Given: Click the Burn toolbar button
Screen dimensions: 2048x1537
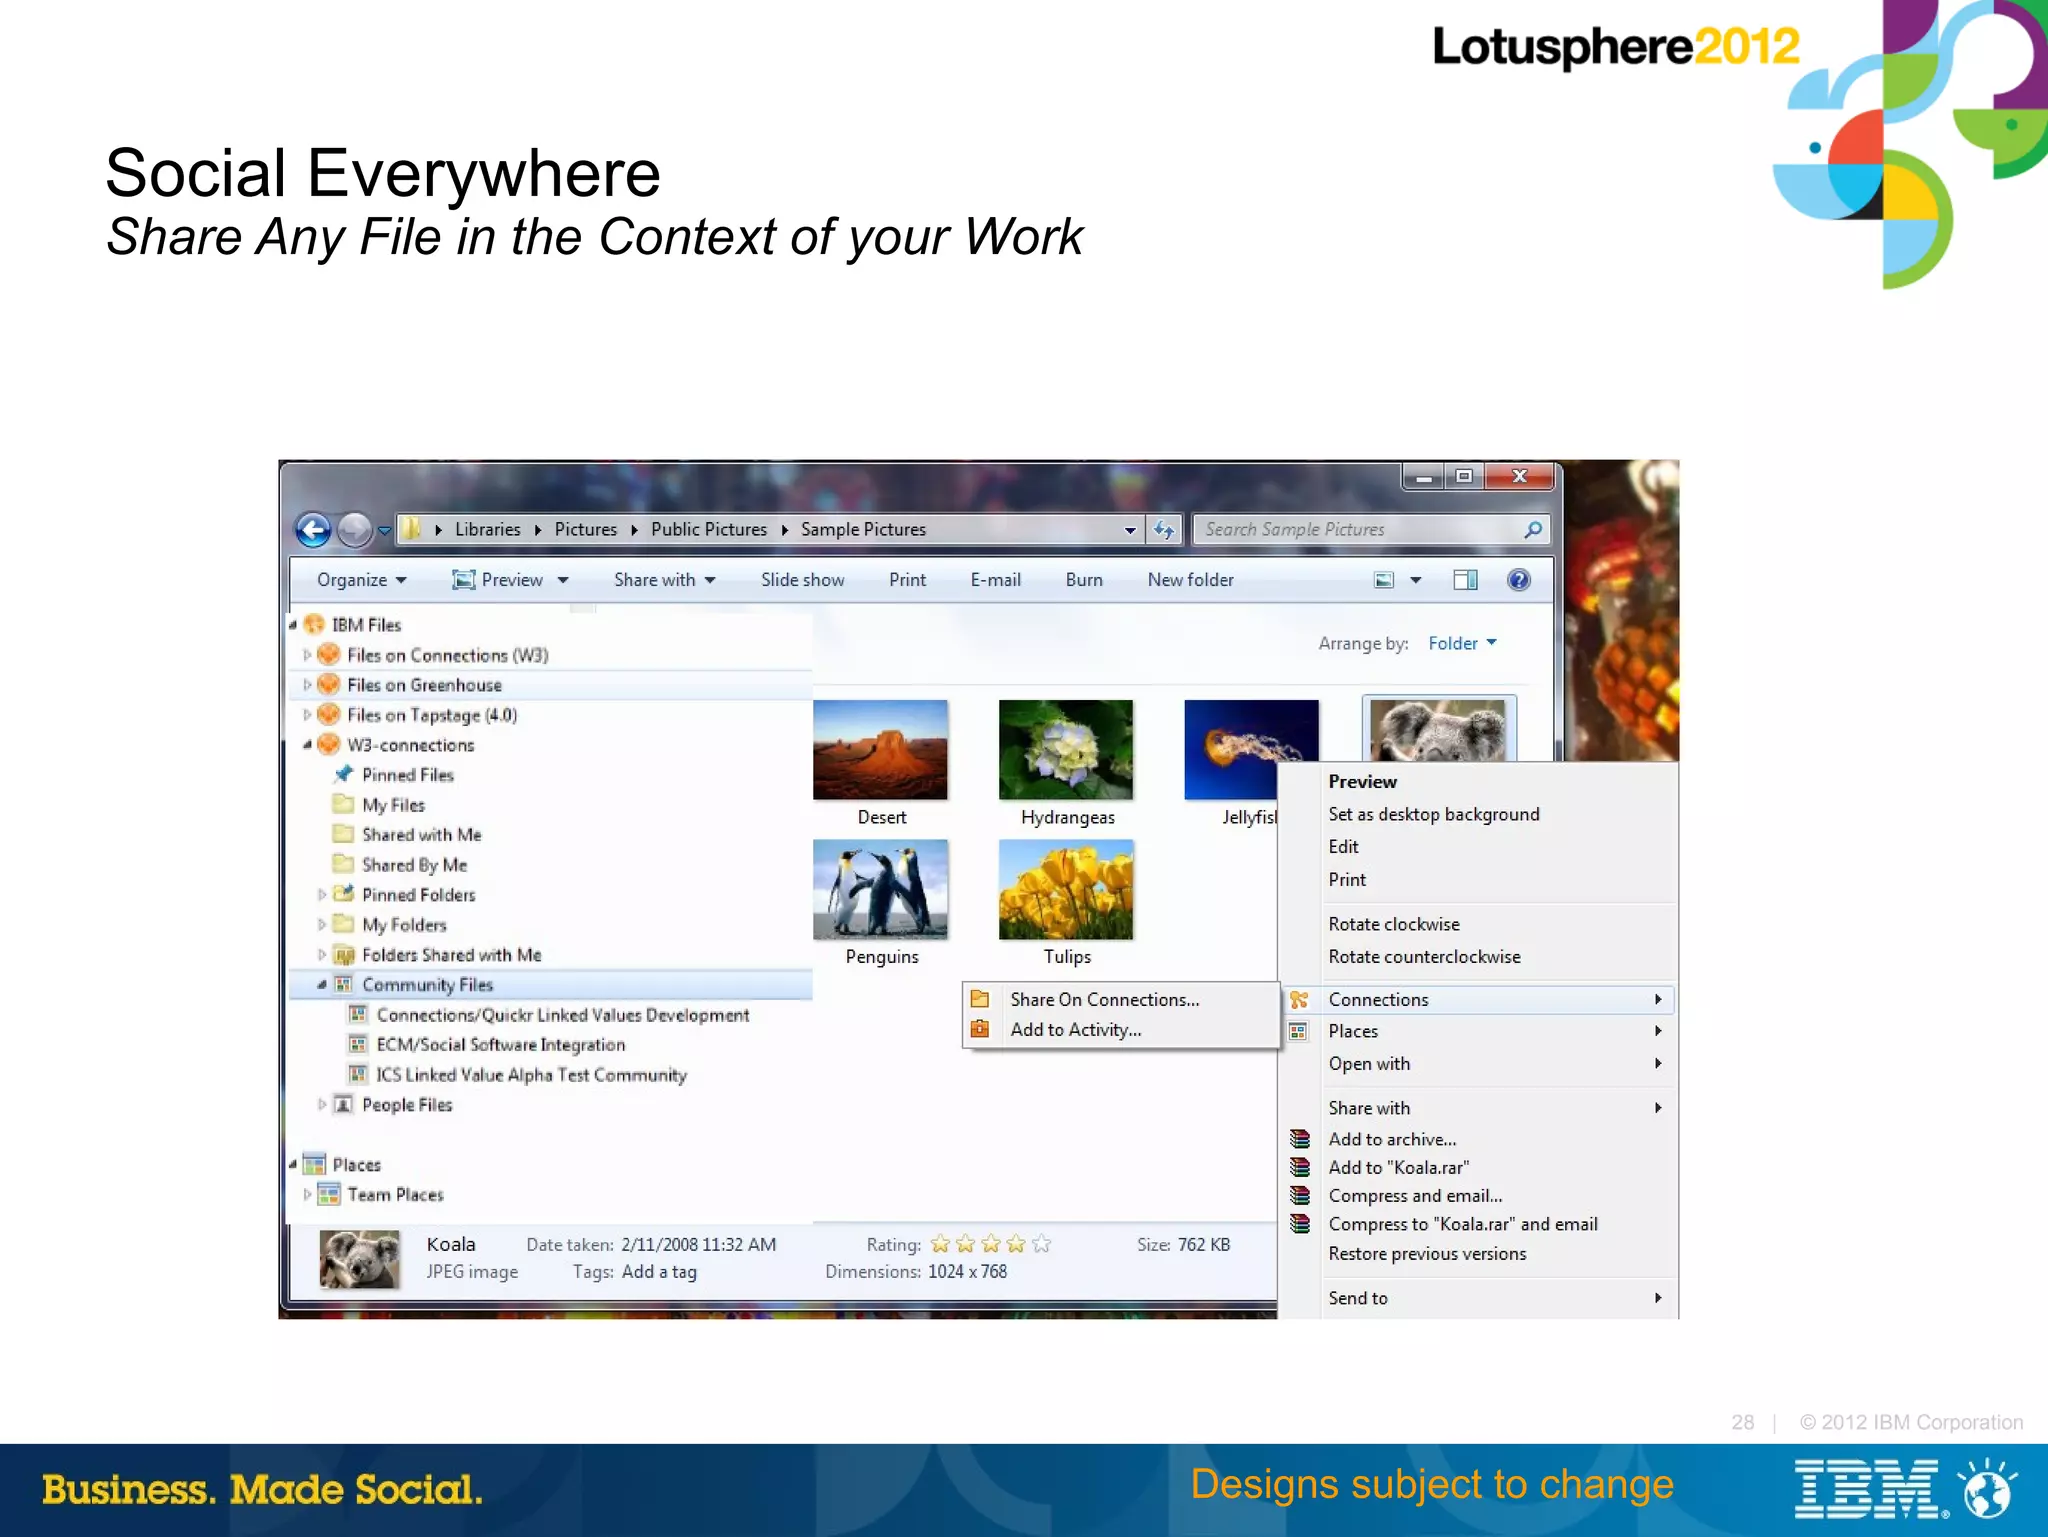Looking at the screenshot, I should (x=1084, y=580).
